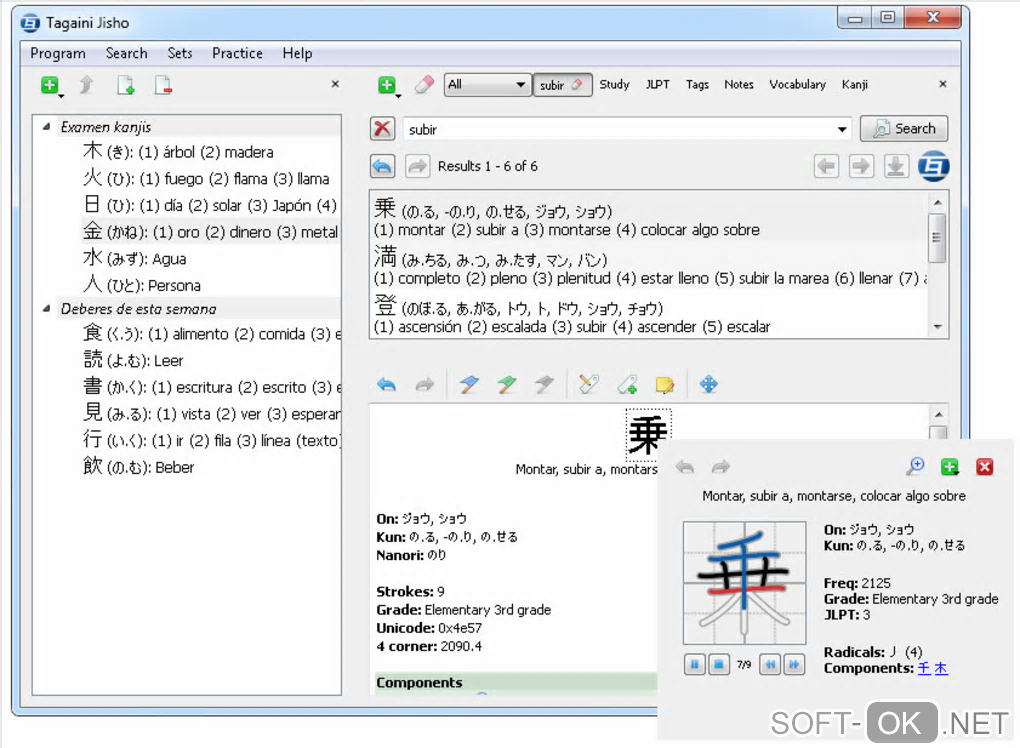Click the subir search text field
Viewport: 1020px width, 748px height.
(x=619, y=129)
